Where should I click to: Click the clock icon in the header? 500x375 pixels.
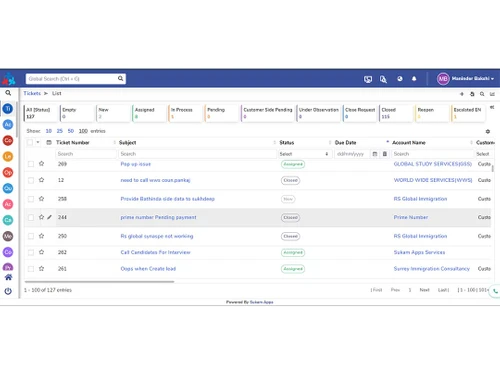coord(400,79)
